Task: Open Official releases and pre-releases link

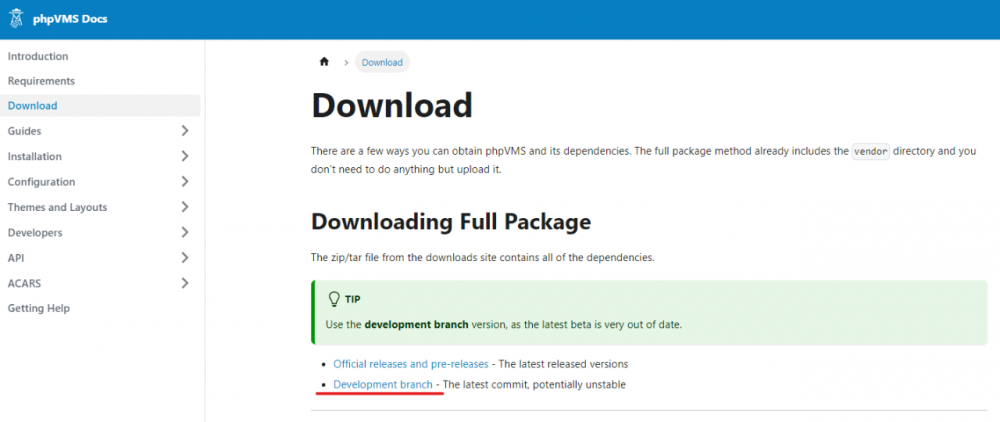Action: 410,364
